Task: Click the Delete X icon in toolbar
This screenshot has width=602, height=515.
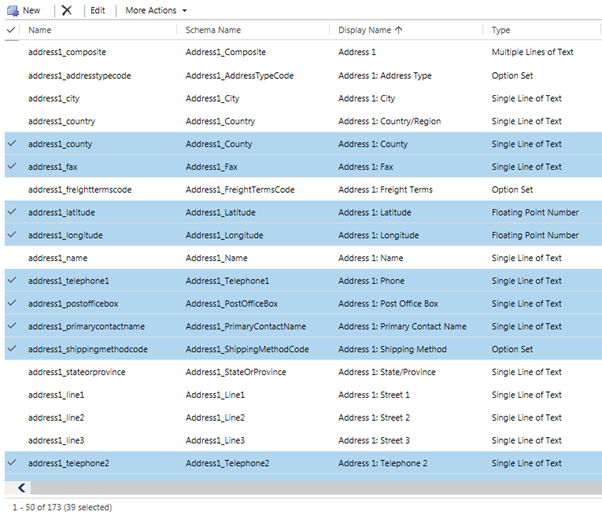Action: [66, 10]
